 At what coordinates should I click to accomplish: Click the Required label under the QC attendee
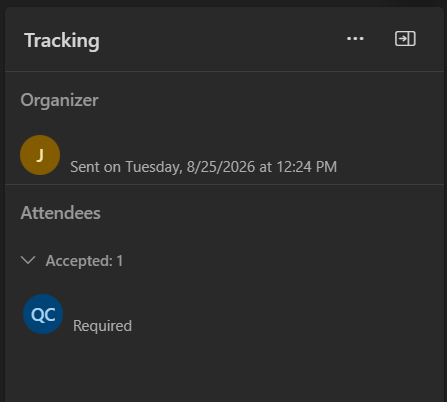(102, 326)
